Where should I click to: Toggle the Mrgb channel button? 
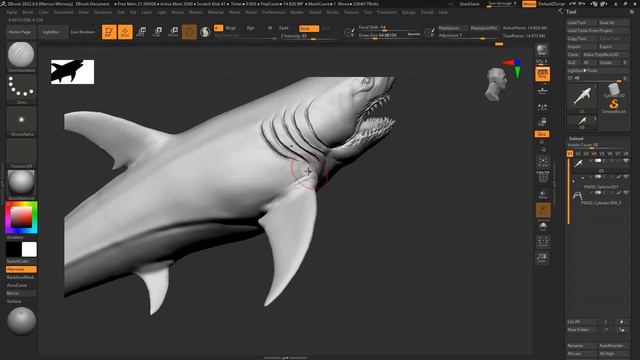tap(231, 28)
